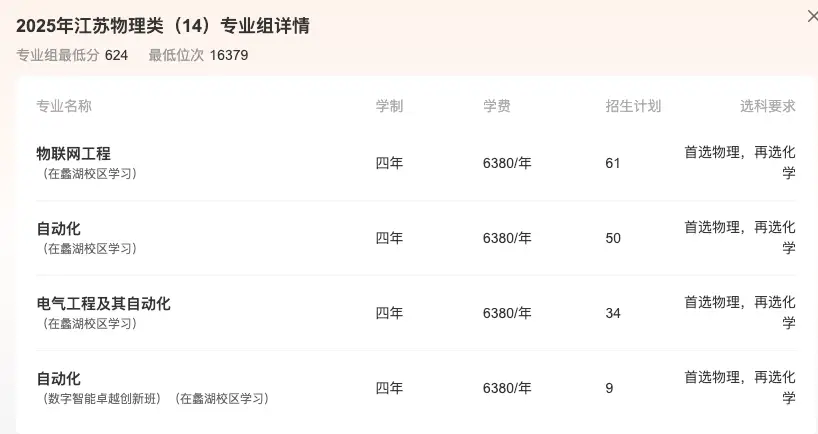
Task: Click enrollment plan number 50
Action: point(613,238)
